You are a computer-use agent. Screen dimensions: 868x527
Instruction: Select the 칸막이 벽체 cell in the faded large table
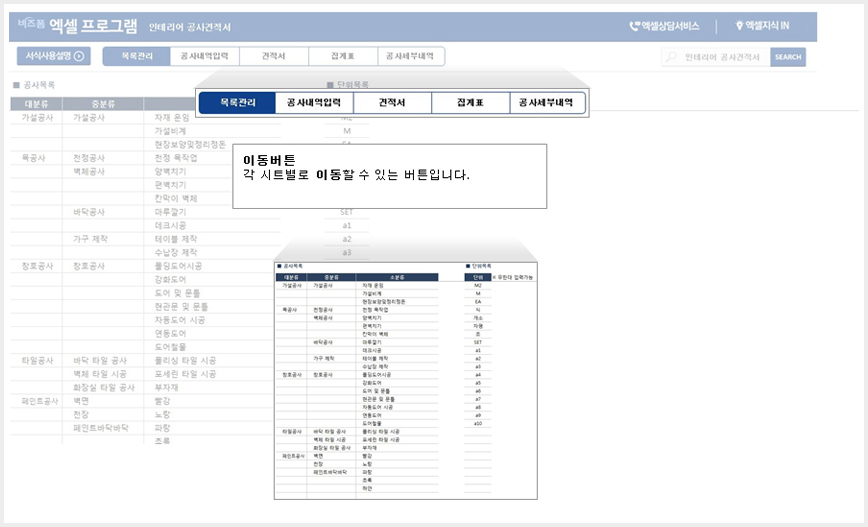(175, 198)
